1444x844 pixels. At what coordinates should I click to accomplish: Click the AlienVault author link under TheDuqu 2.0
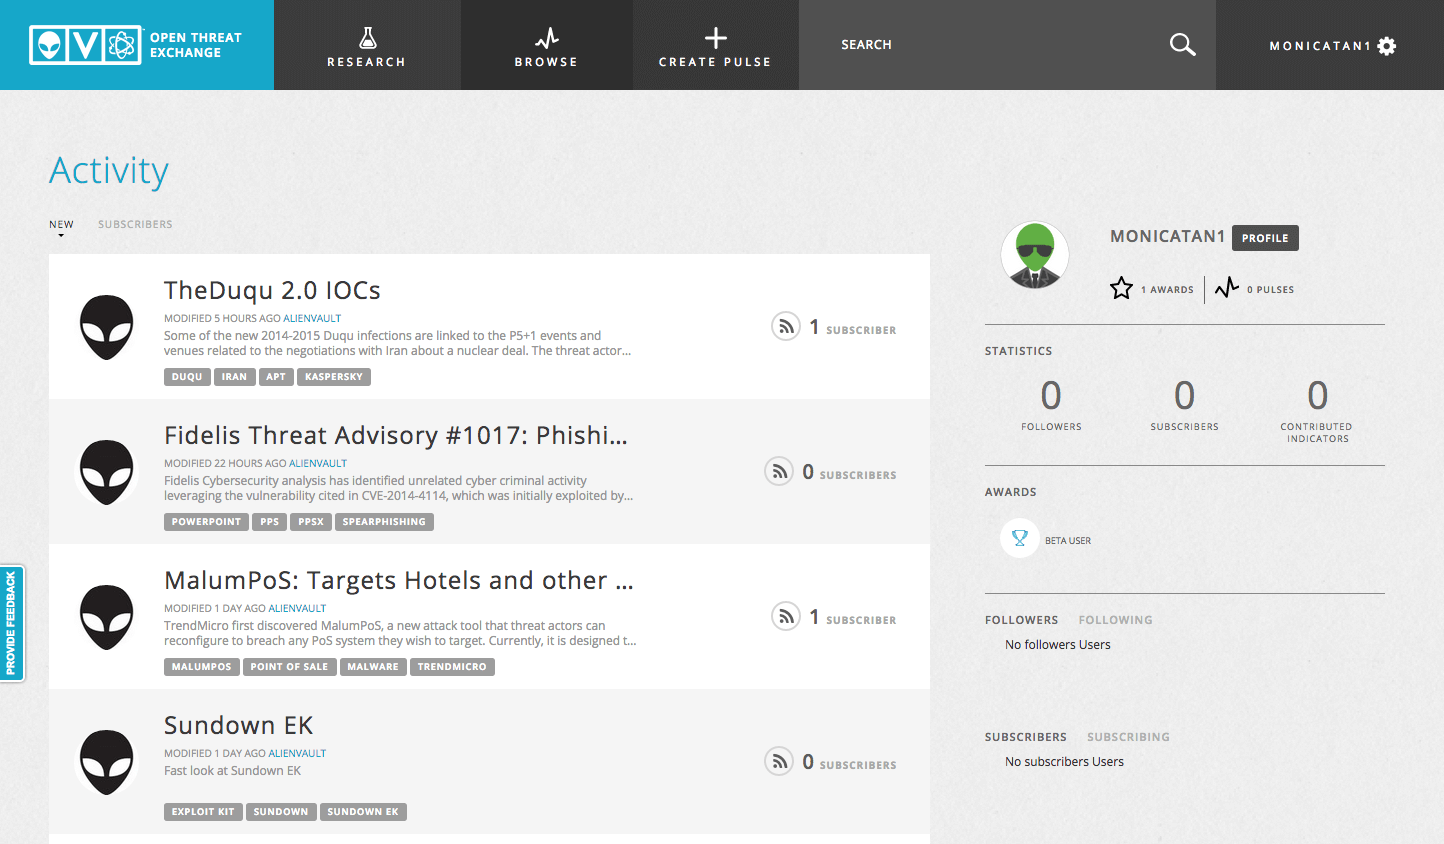pyautogui.click(x=312, y=318)
